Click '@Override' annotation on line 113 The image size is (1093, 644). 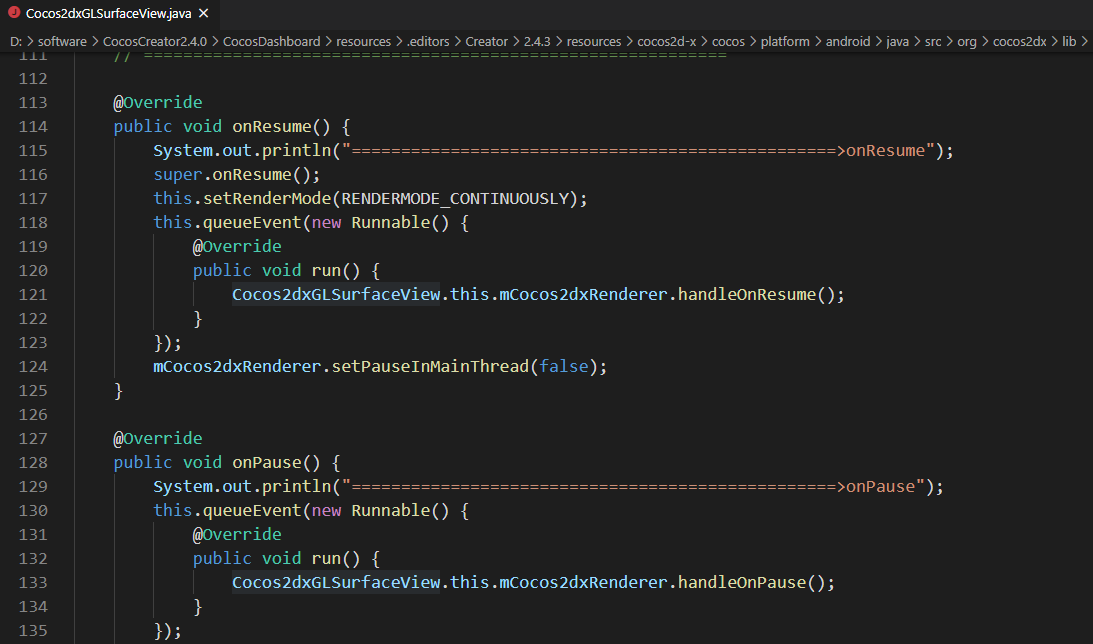tap(158, 102)
